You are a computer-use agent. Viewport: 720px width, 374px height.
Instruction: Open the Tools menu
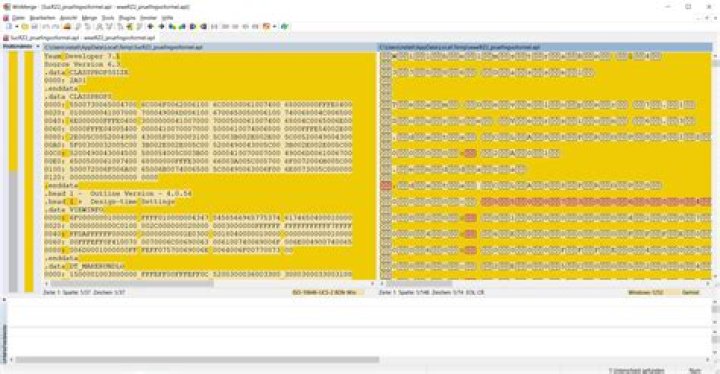tap(108, 18)
